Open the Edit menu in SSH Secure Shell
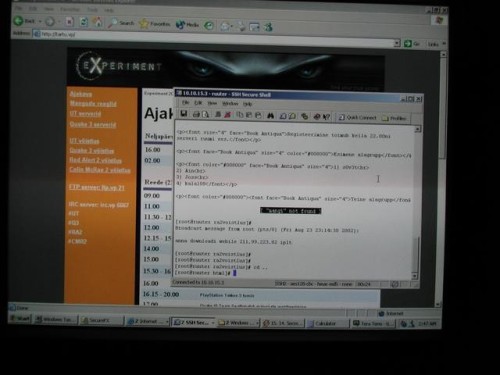 (x=198, y=103)
